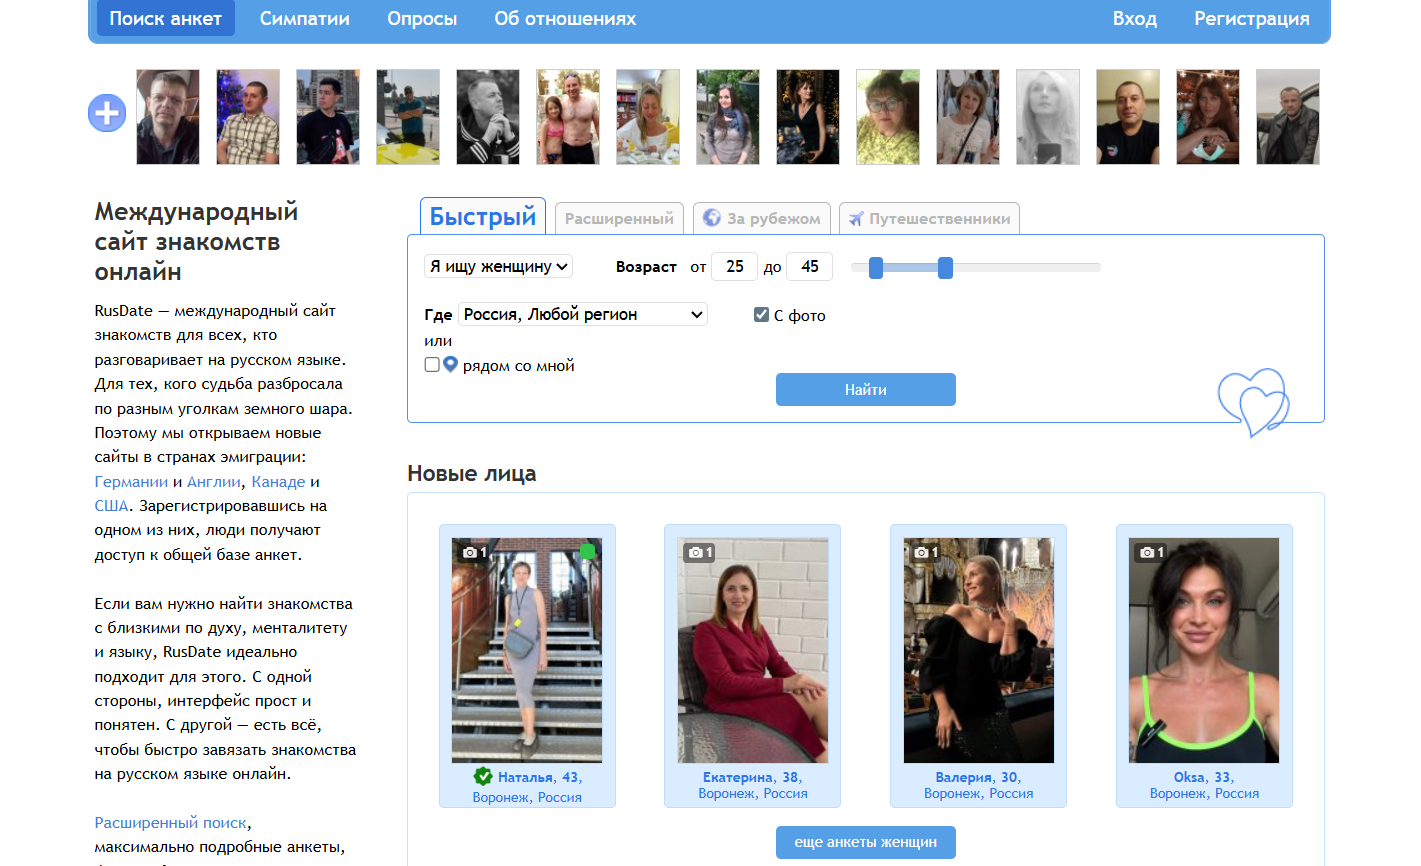This screenshot has width=1421, height=866.
Task: Follow the США link
Action: 111,506
